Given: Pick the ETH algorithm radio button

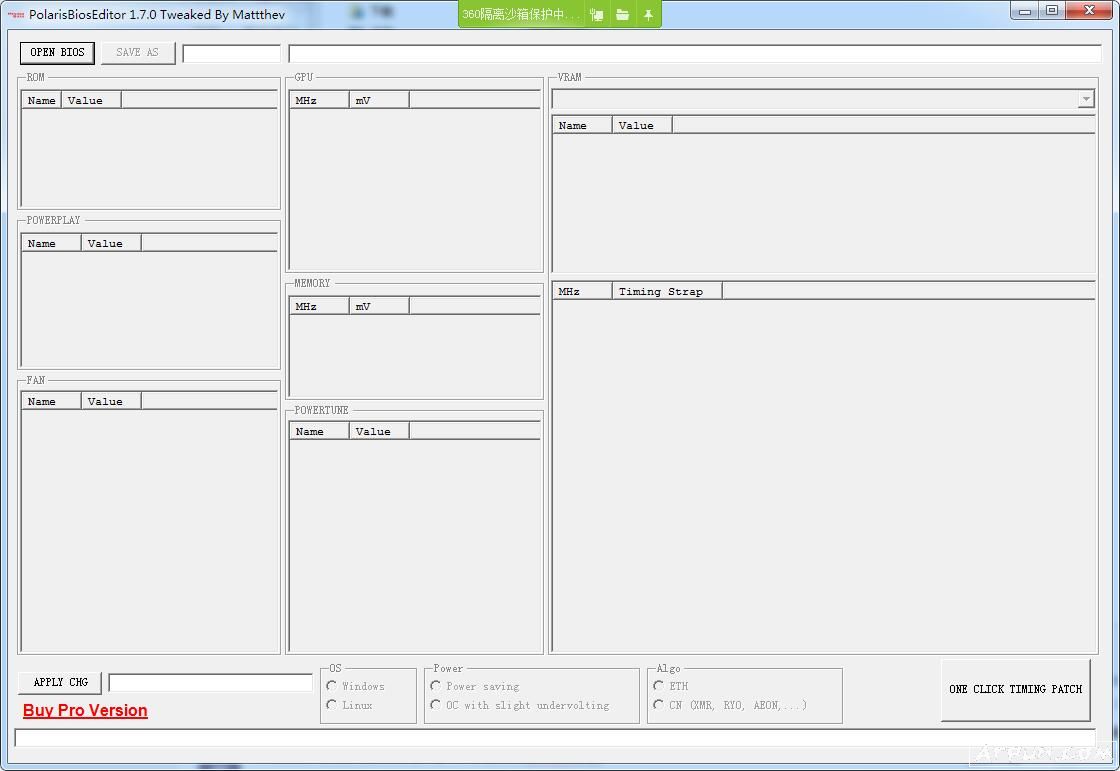Looking at the screenshot, I should tap(659, 686).
